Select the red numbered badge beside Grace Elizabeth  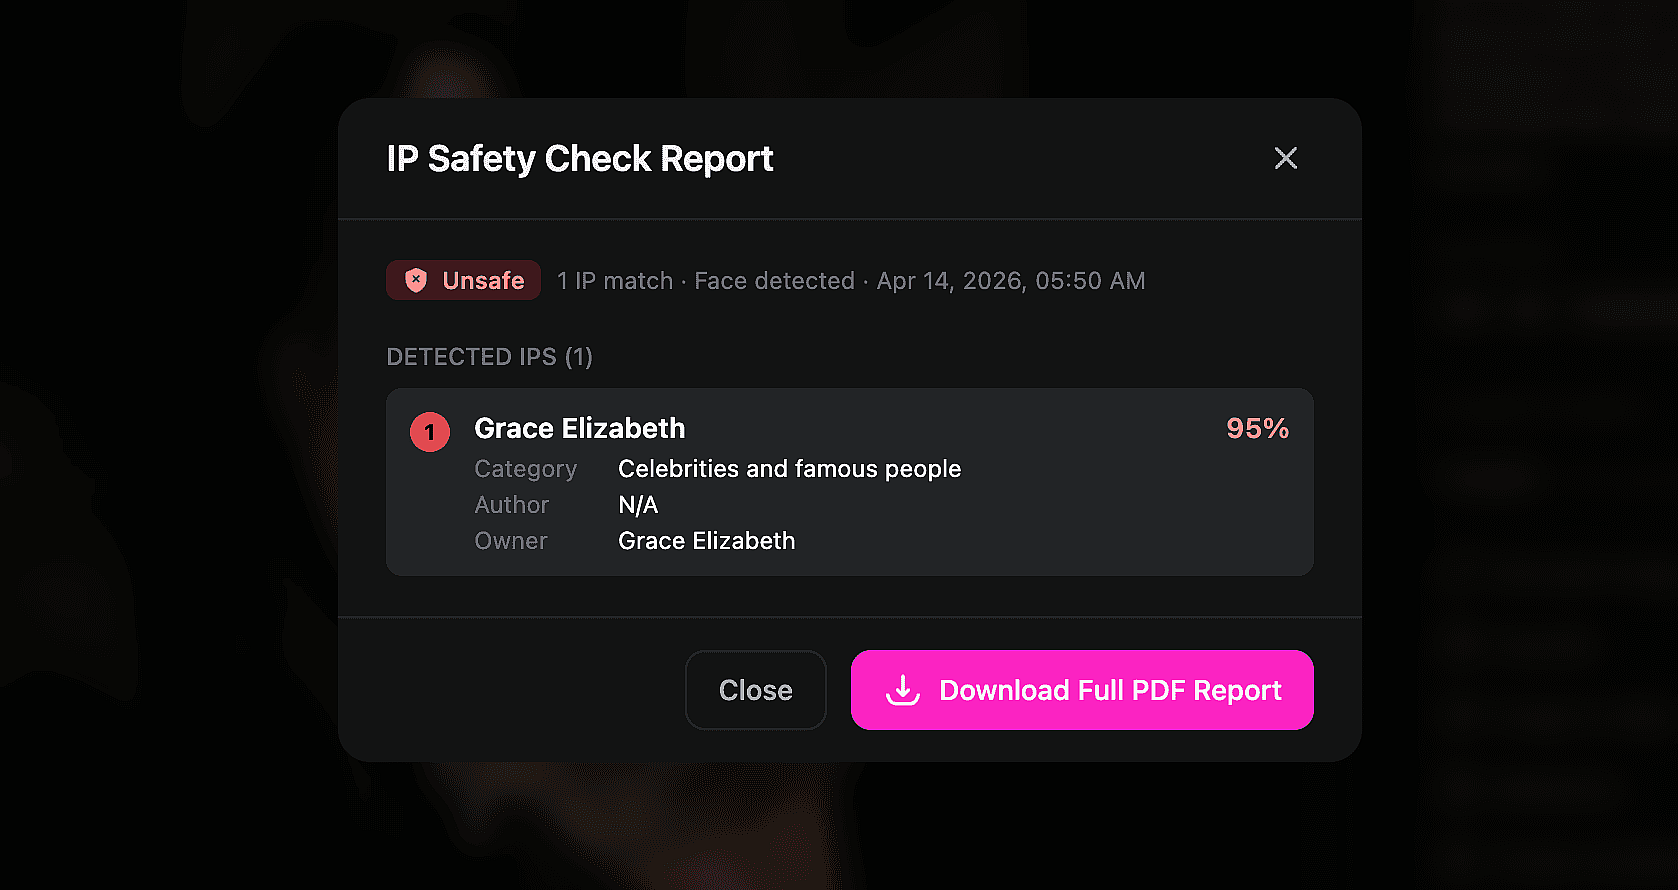click(x=429, y=432)
